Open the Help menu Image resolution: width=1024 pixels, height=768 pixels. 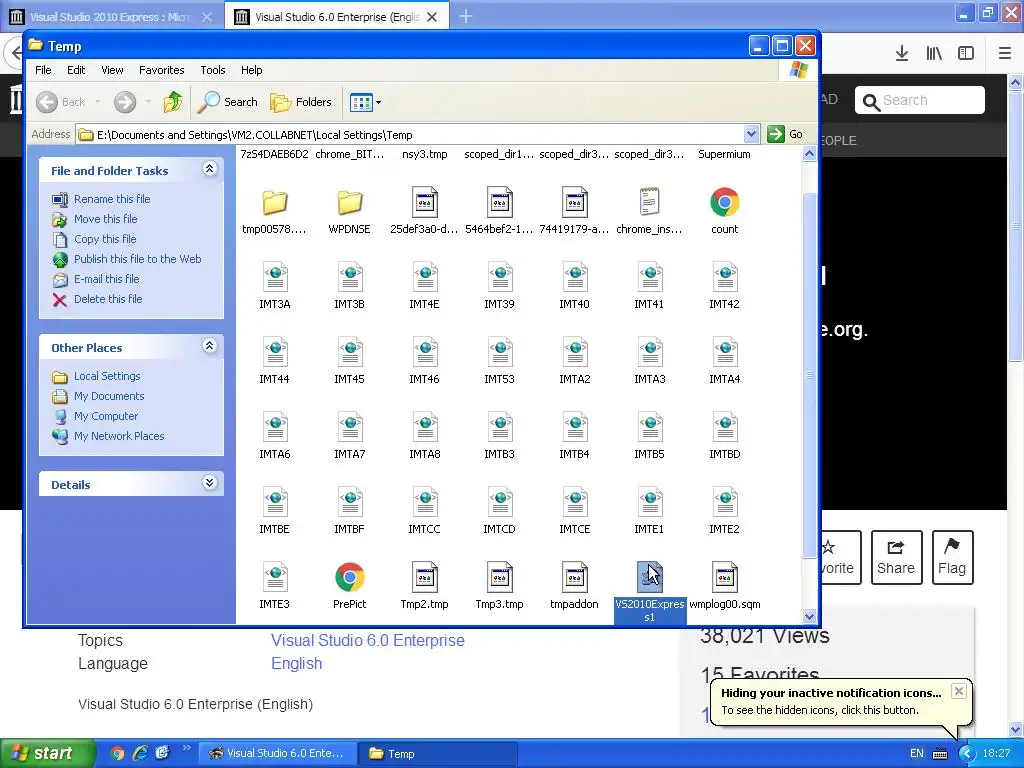251,70
